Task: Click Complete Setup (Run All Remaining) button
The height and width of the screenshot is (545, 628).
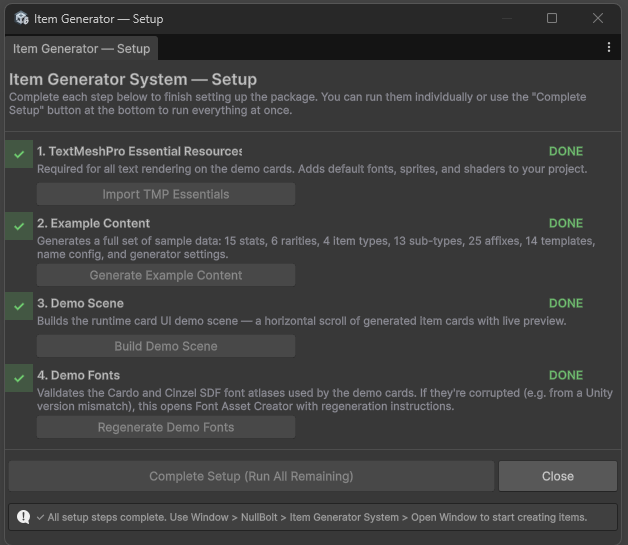Action: pos(251,476)
